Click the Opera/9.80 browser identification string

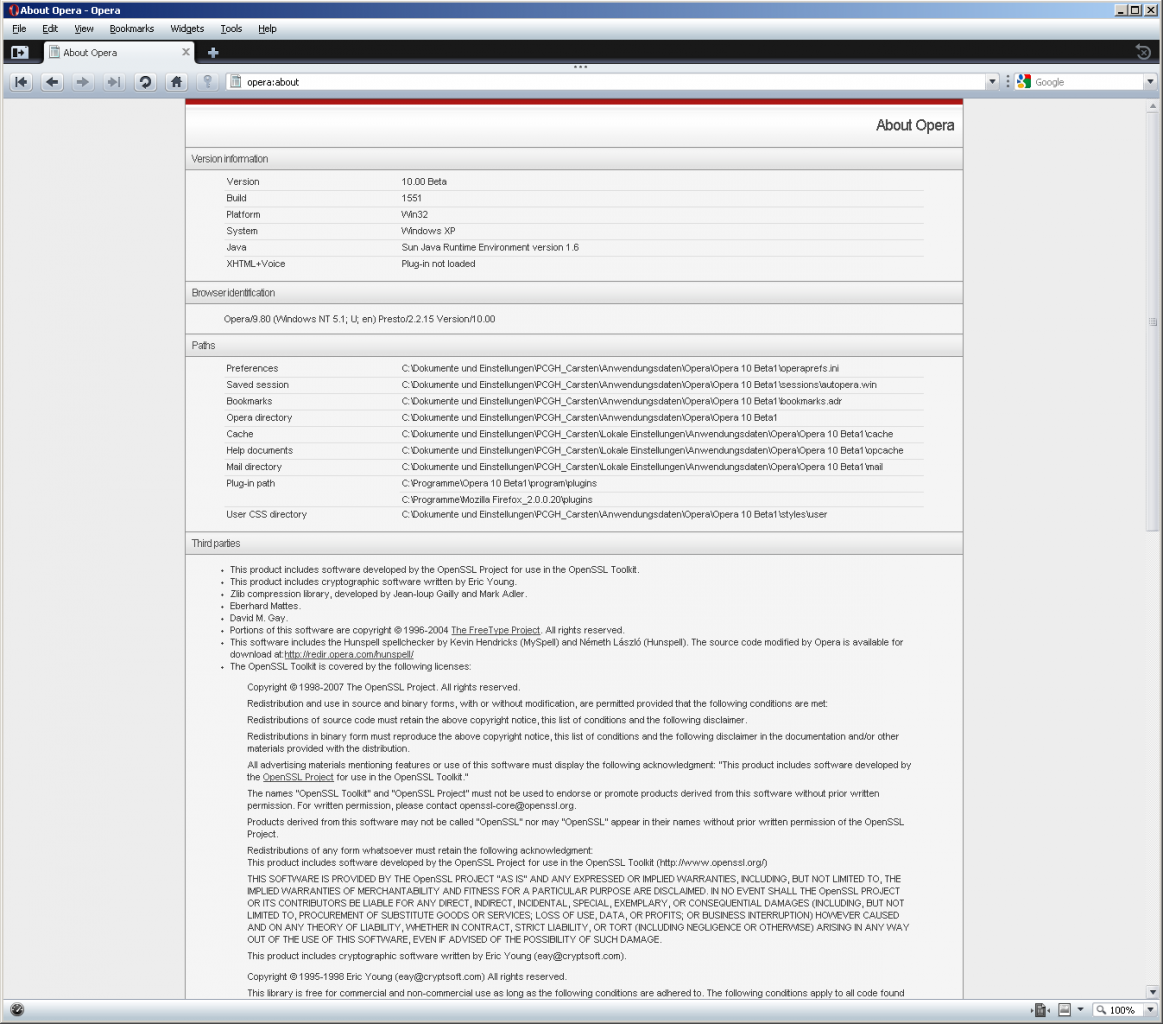360,319
